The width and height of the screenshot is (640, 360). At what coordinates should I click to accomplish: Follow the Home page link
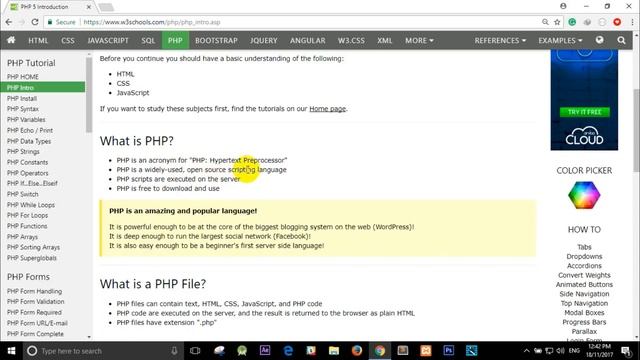tap(327, 109)
